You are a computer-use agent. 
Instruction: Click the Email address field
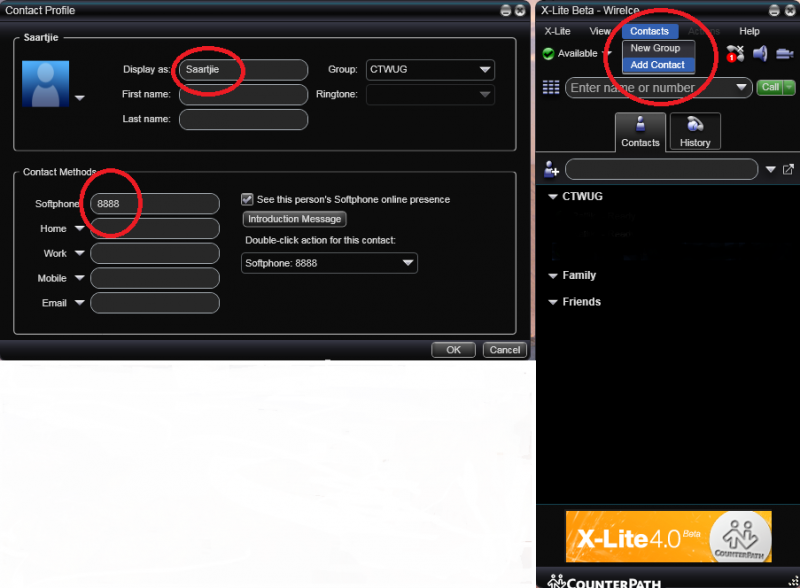155,303
